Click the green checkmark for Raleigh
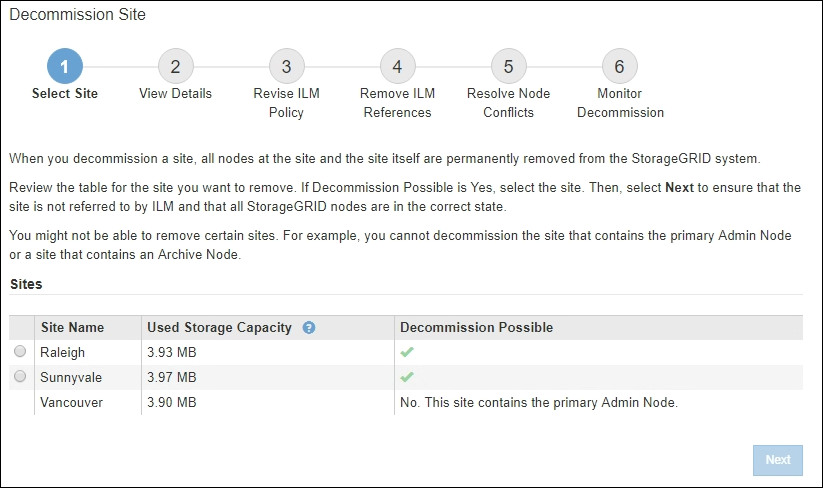 coord(407,352)
